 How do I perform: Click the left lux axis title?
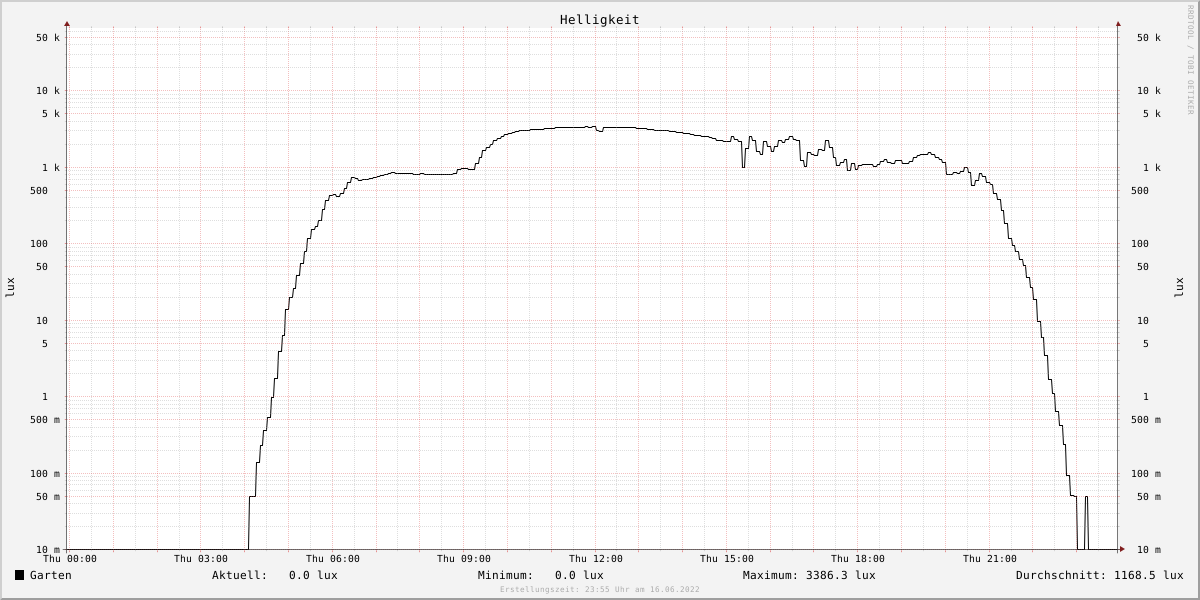10,287
